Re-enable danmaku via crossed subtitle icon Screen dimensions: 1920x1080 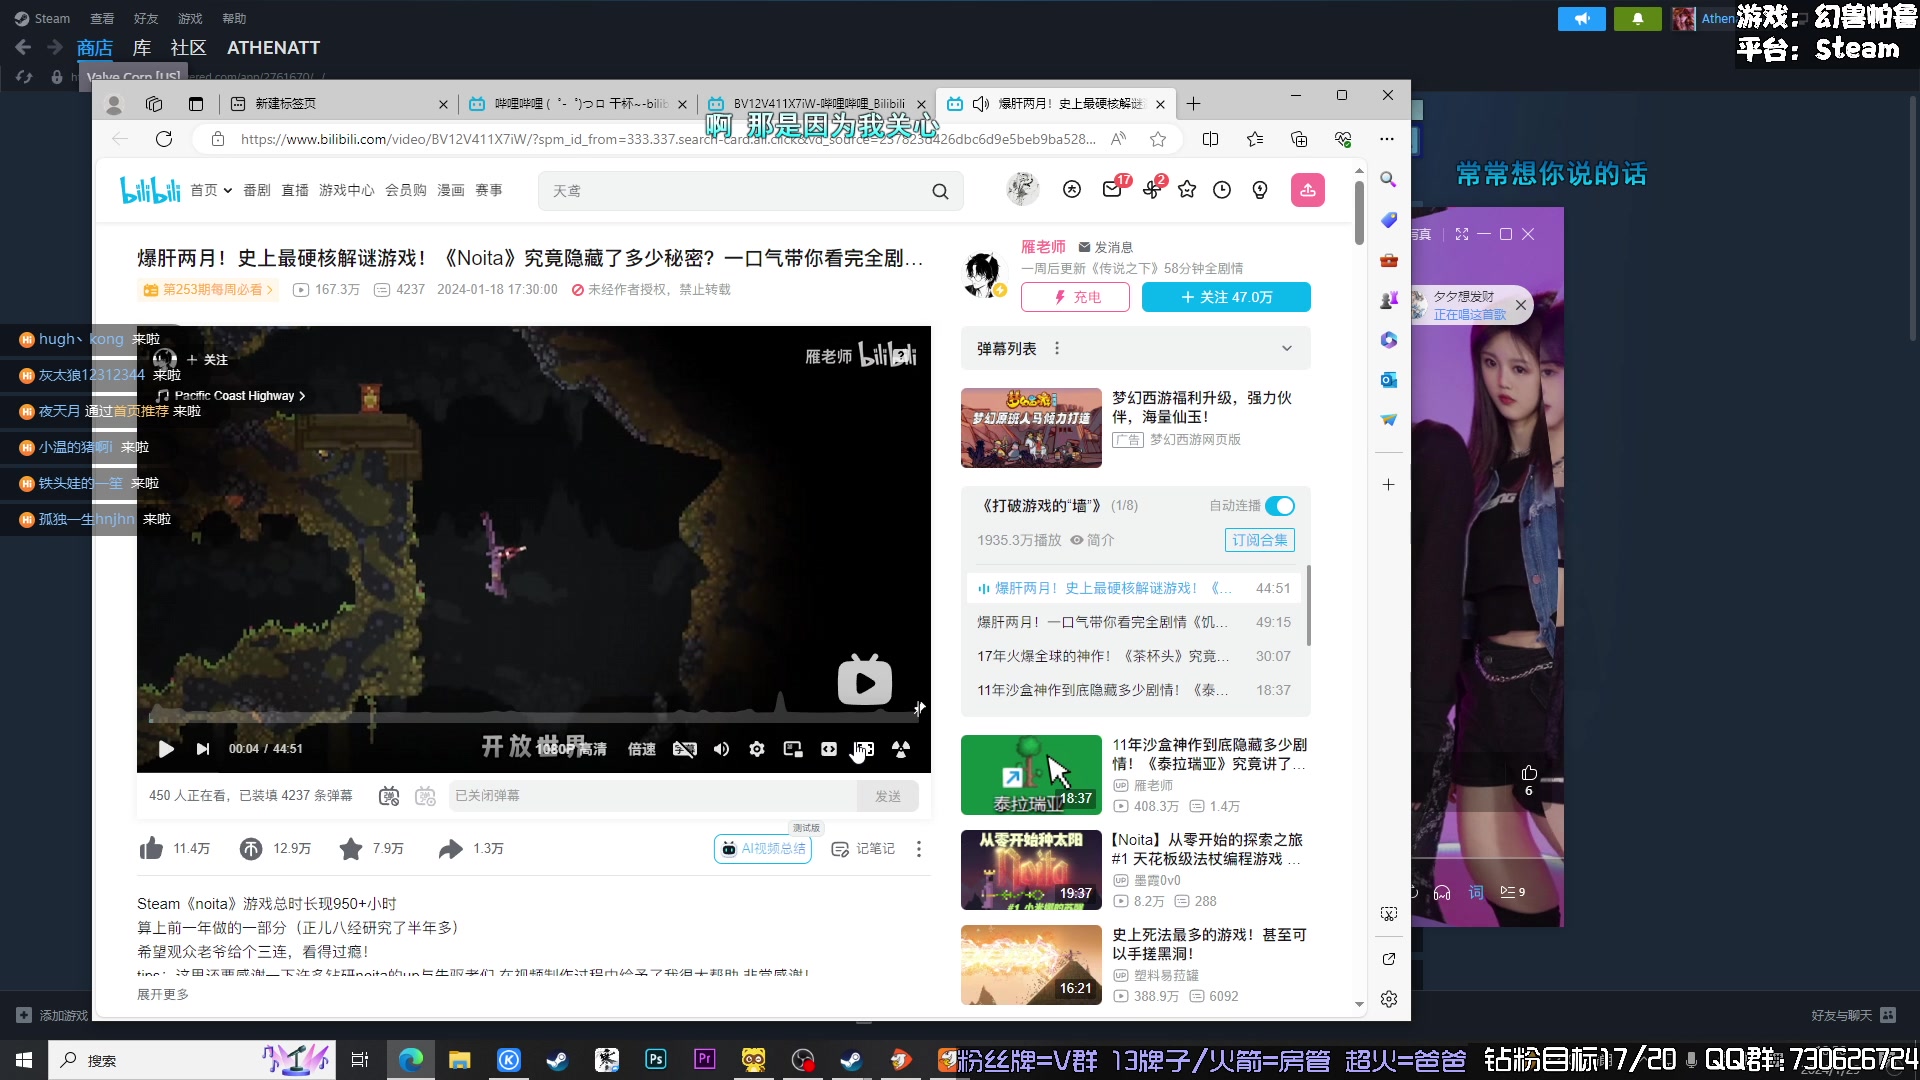(684, 749)
